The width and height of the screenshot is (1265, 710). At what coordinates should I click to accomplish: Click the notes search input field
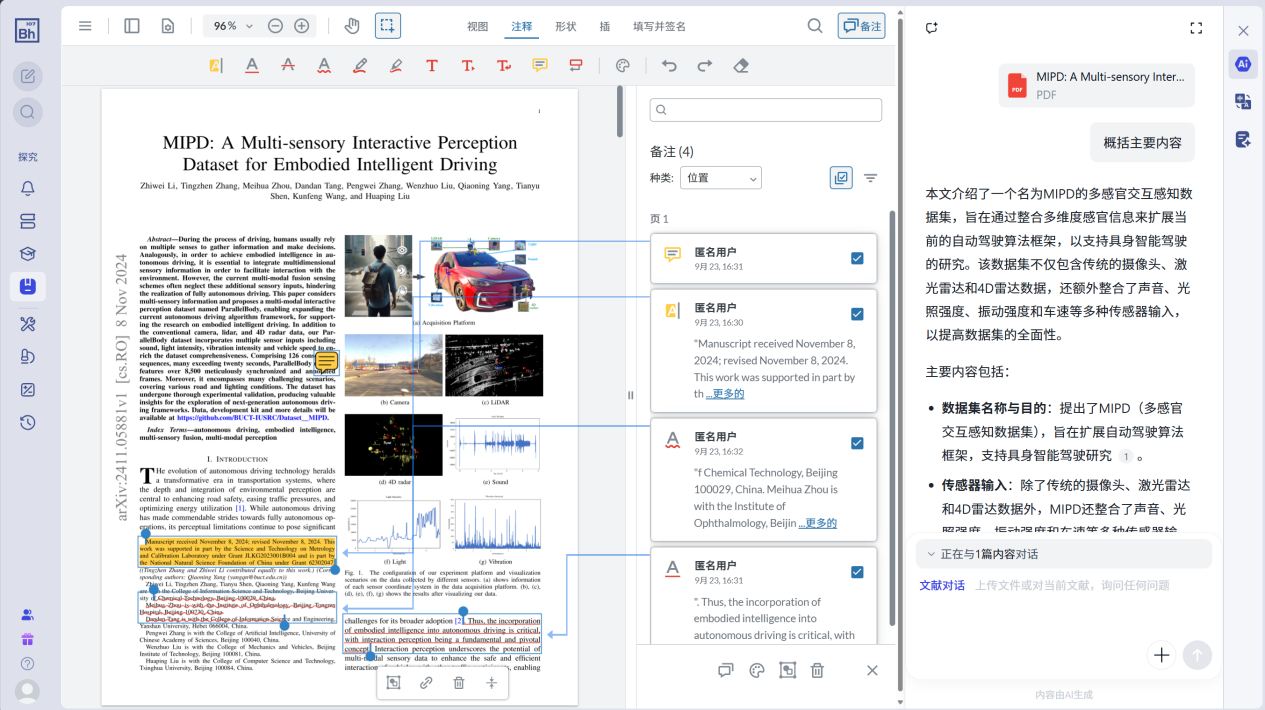click(x=766, y=110)
